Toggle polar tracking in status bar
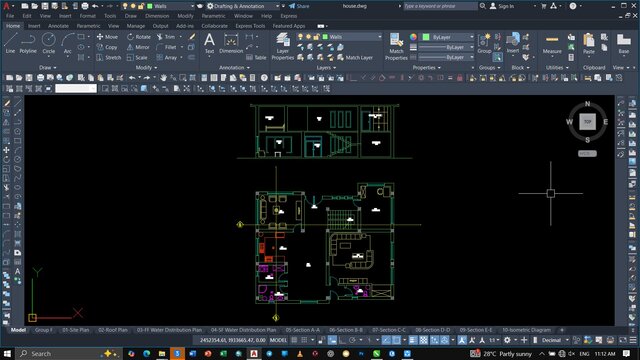The image size is (640, 360). 352,340
